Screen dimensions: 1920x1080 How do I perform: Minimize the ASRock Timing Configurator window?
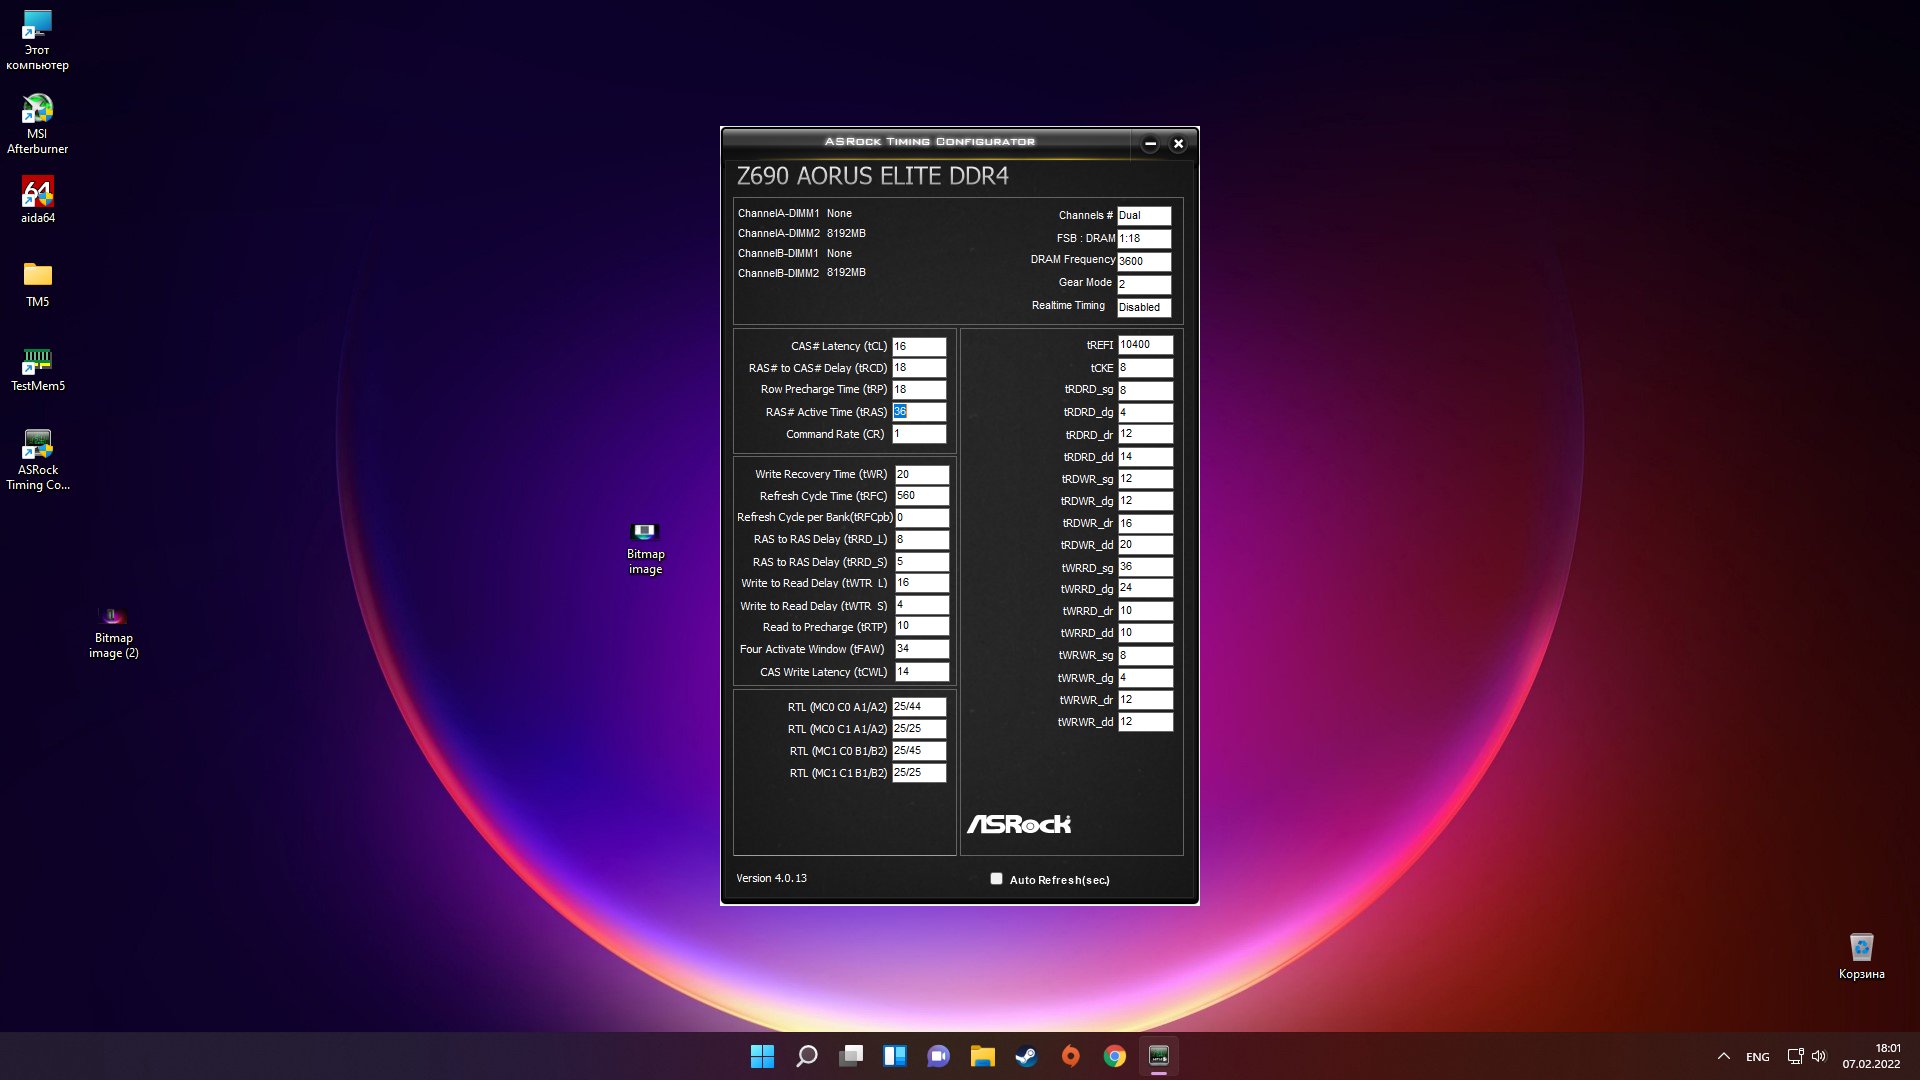pos(1150,144)
